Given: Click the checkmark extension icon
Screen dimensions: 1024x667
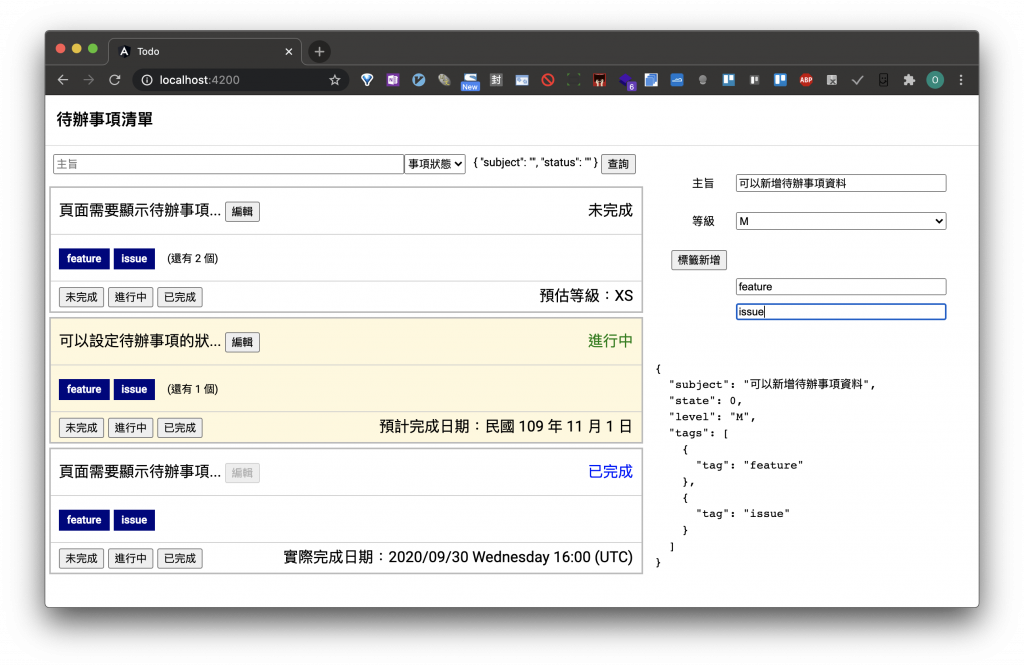Looking at the screenshot, I should (x=857, y=80).
